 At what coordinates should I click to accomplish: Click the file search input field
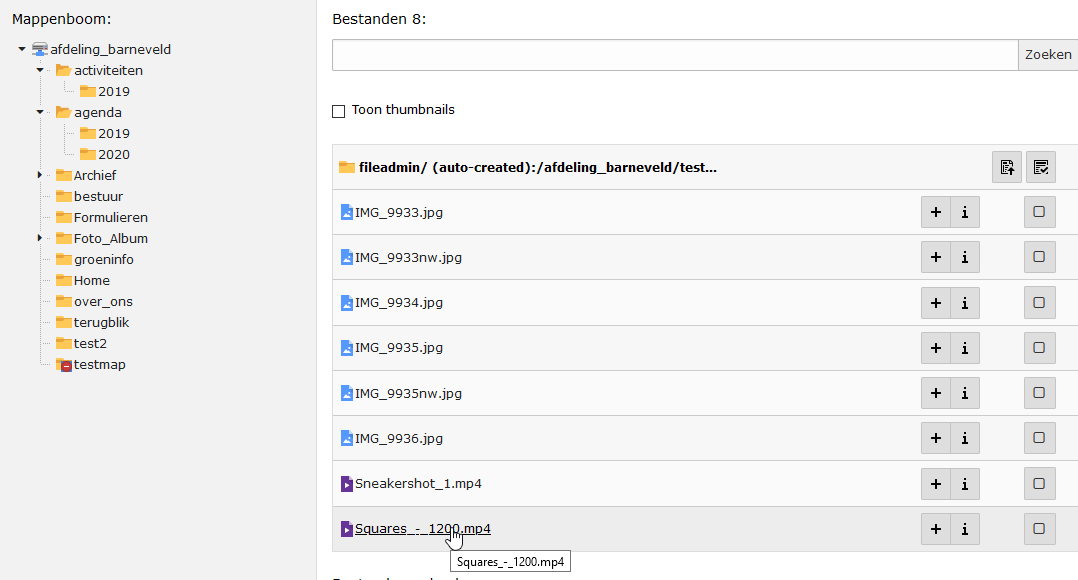tap(675, 55)
